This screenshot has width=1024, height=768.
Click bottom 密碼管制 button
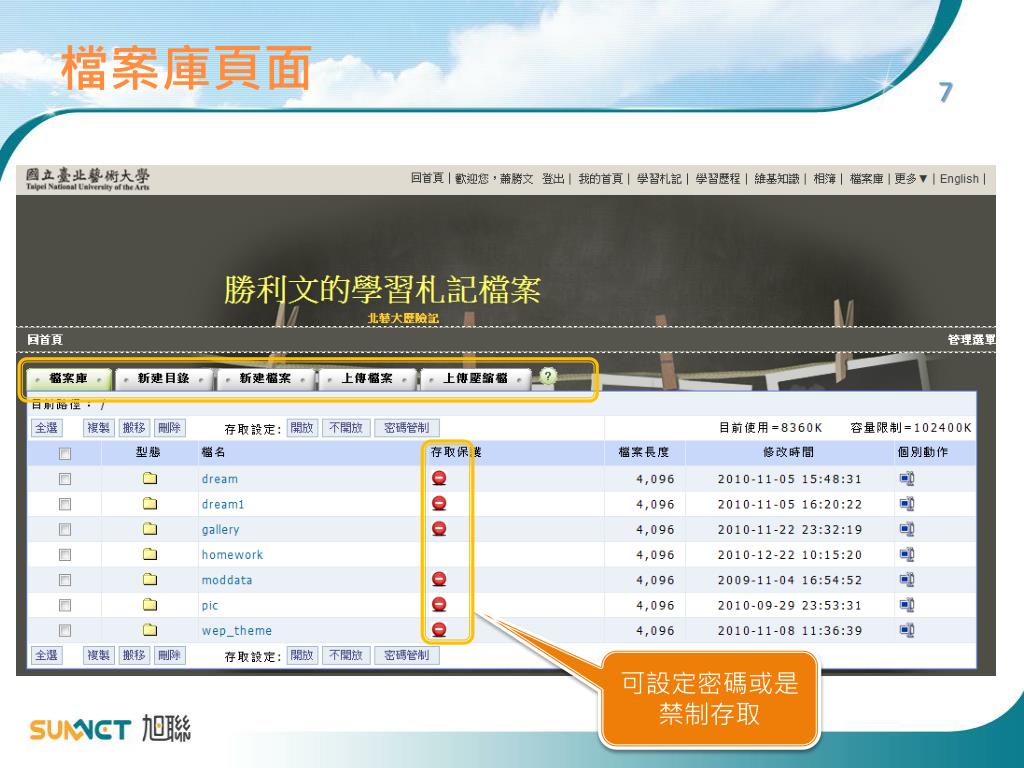(x=406, y=655)
